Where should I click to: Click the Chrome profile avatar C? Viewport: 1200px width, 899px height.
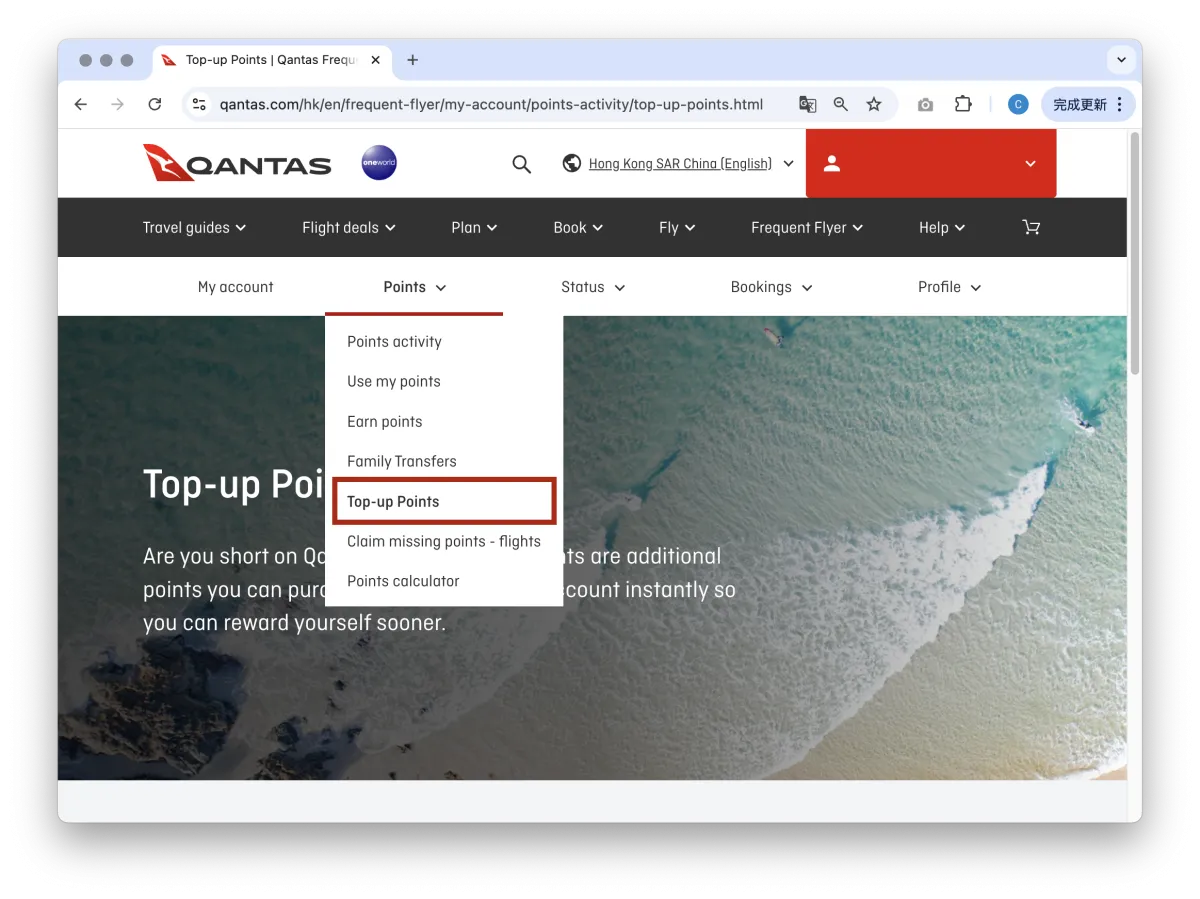coord(1017,103)
